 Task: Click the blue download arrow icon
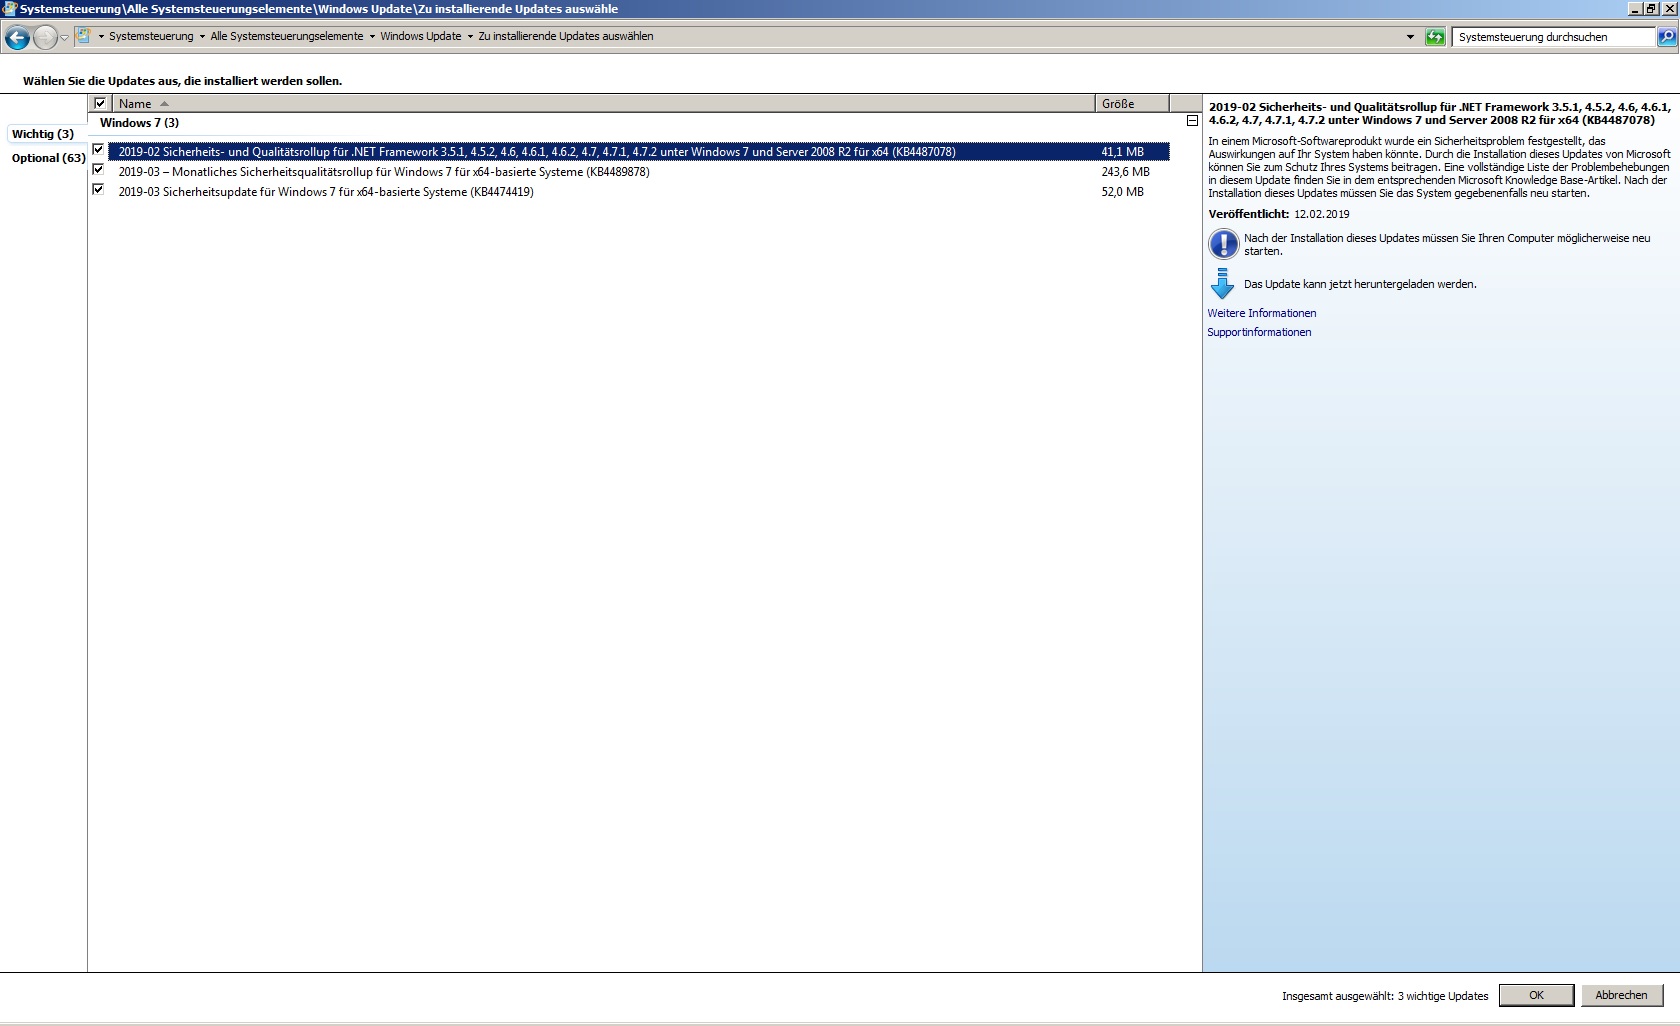coord(1222,284)
